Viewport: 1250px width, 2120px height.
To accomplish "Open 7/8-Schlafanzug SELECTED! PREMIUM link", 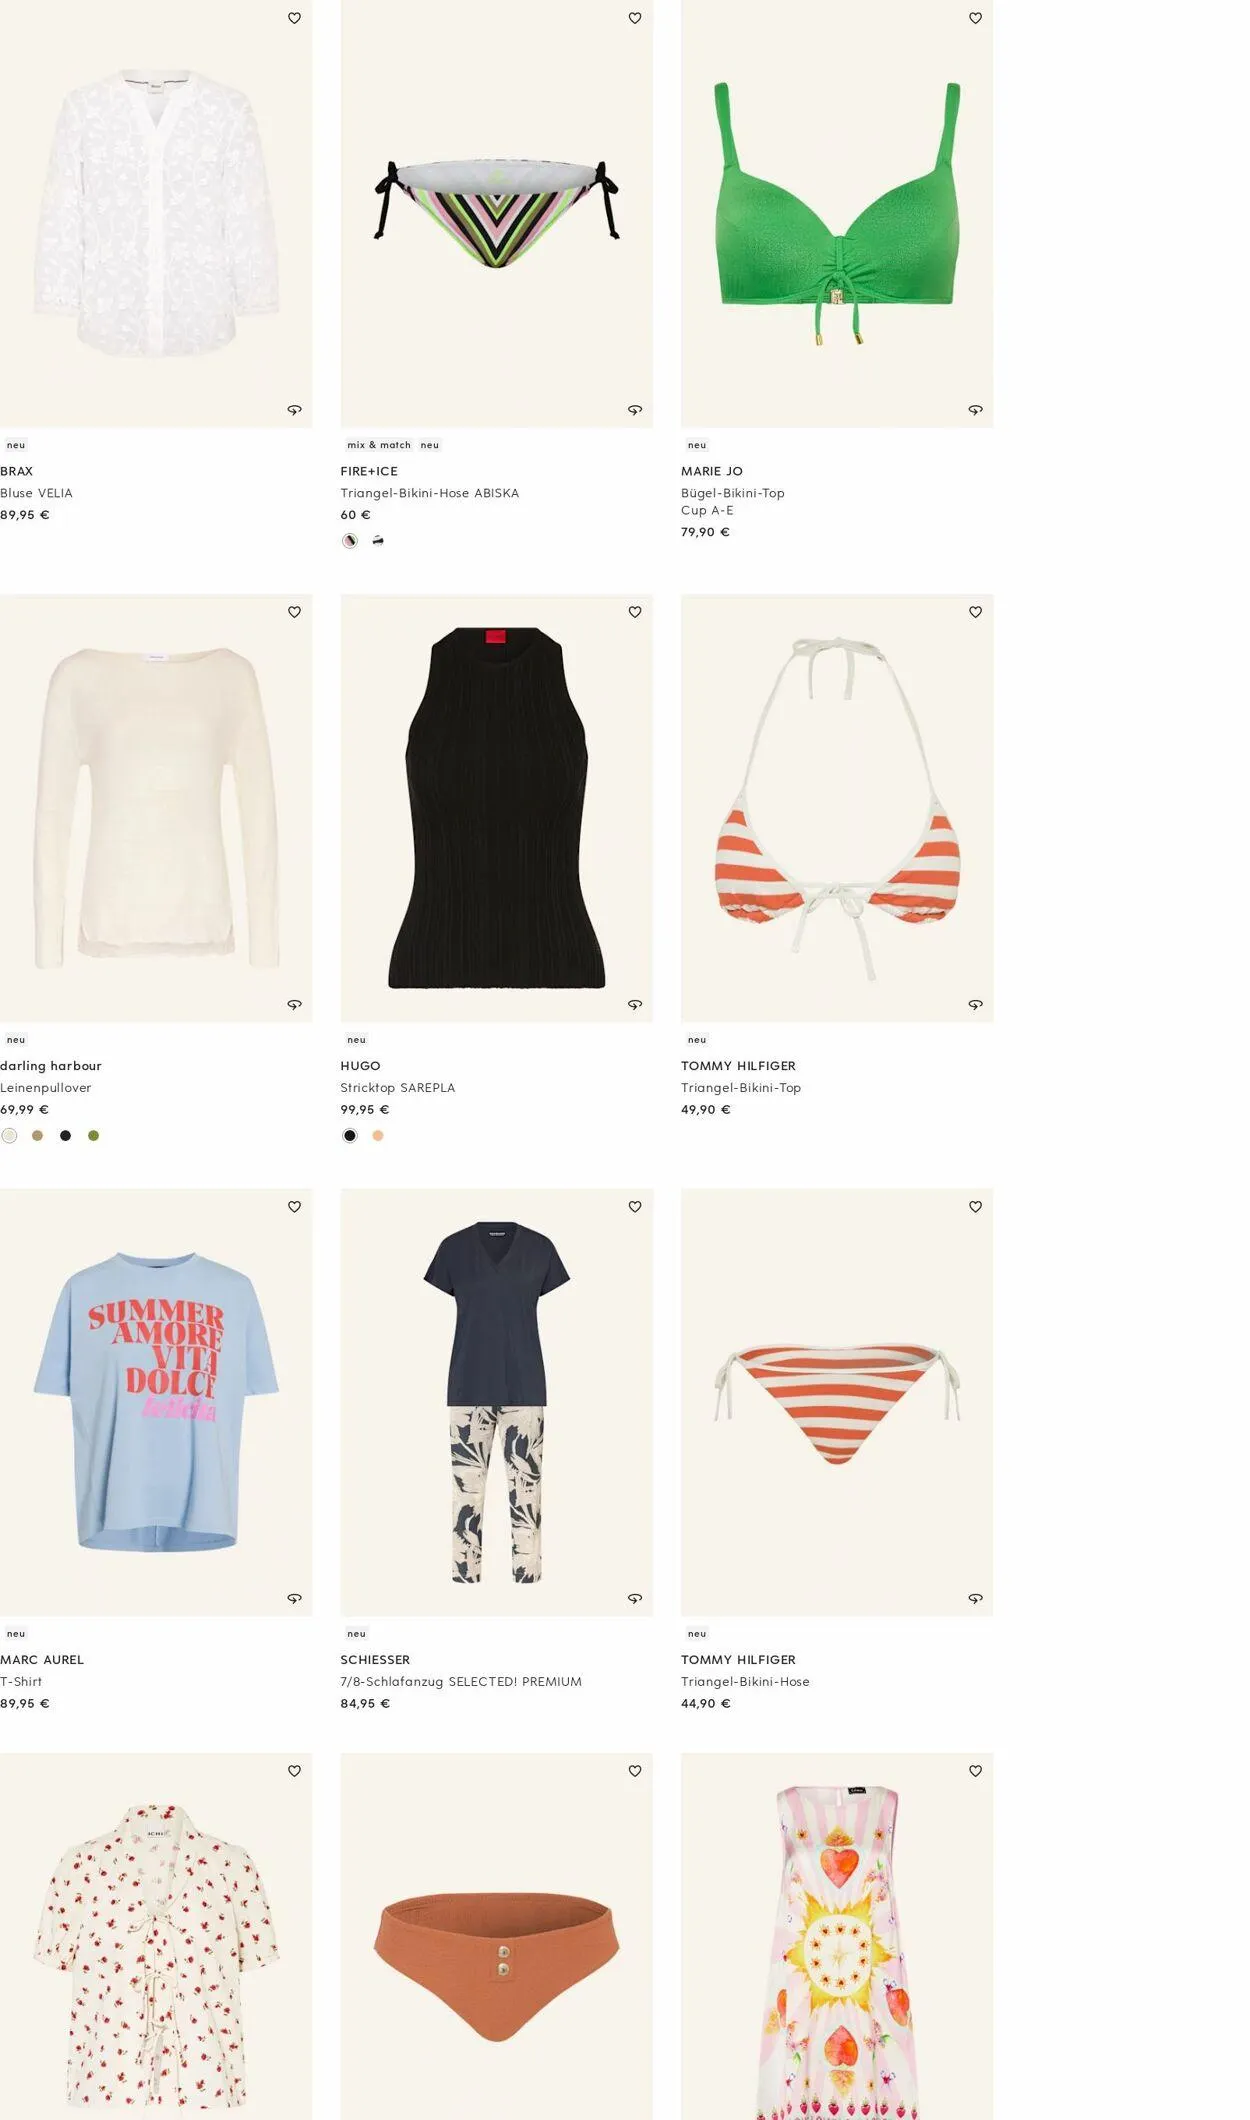I will pos(461,1682).
